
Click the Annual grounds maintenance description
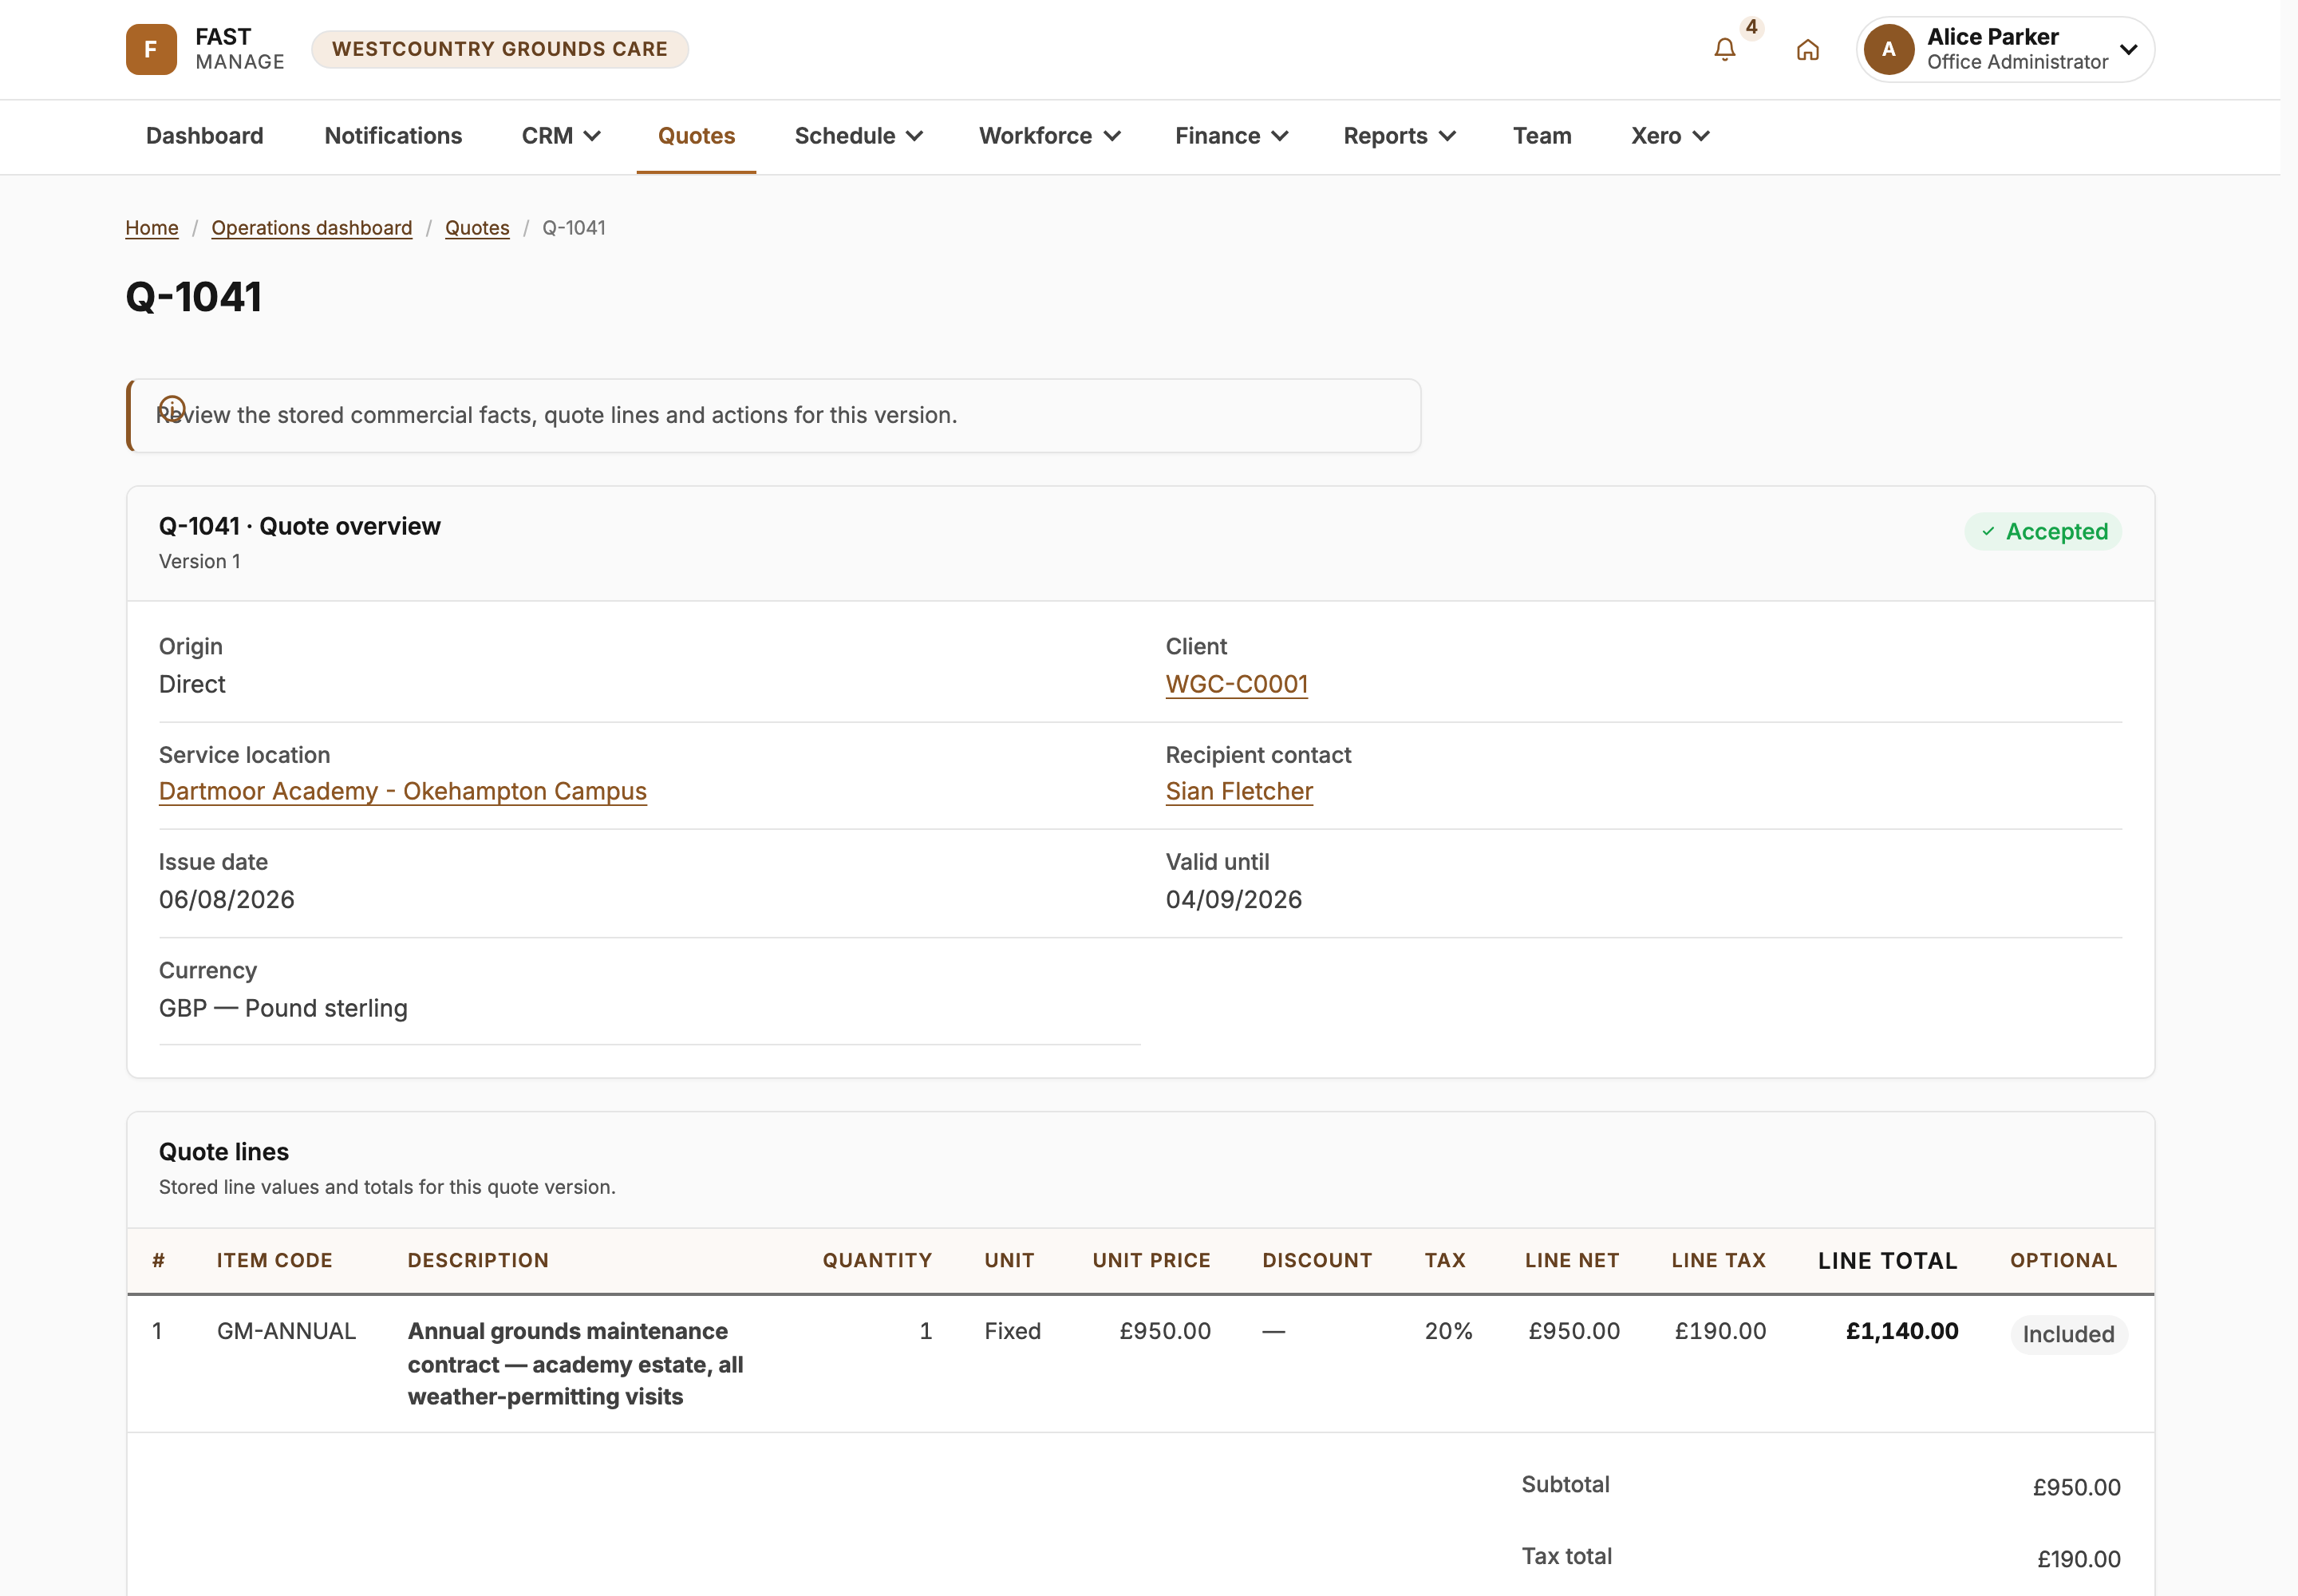pos(575,1364)
